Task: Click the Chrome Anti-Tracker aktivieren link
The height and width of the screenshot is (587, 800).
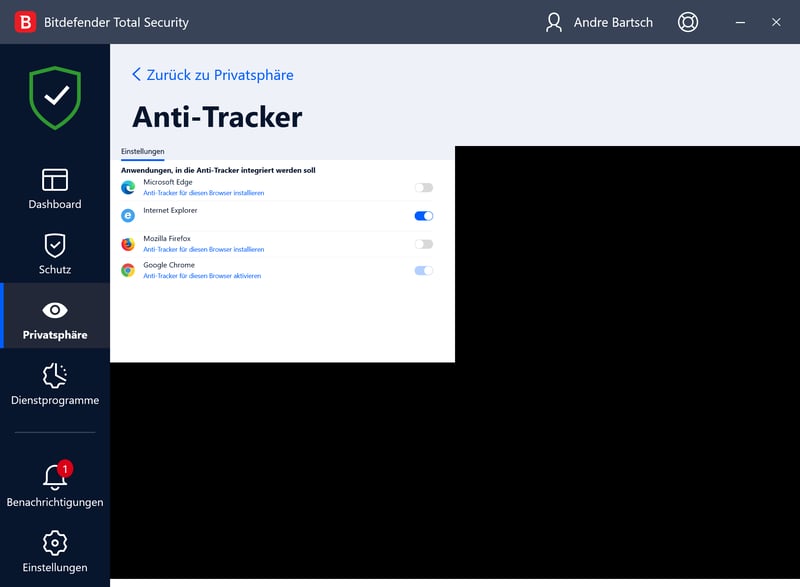Action: click(x=201, y=276)
